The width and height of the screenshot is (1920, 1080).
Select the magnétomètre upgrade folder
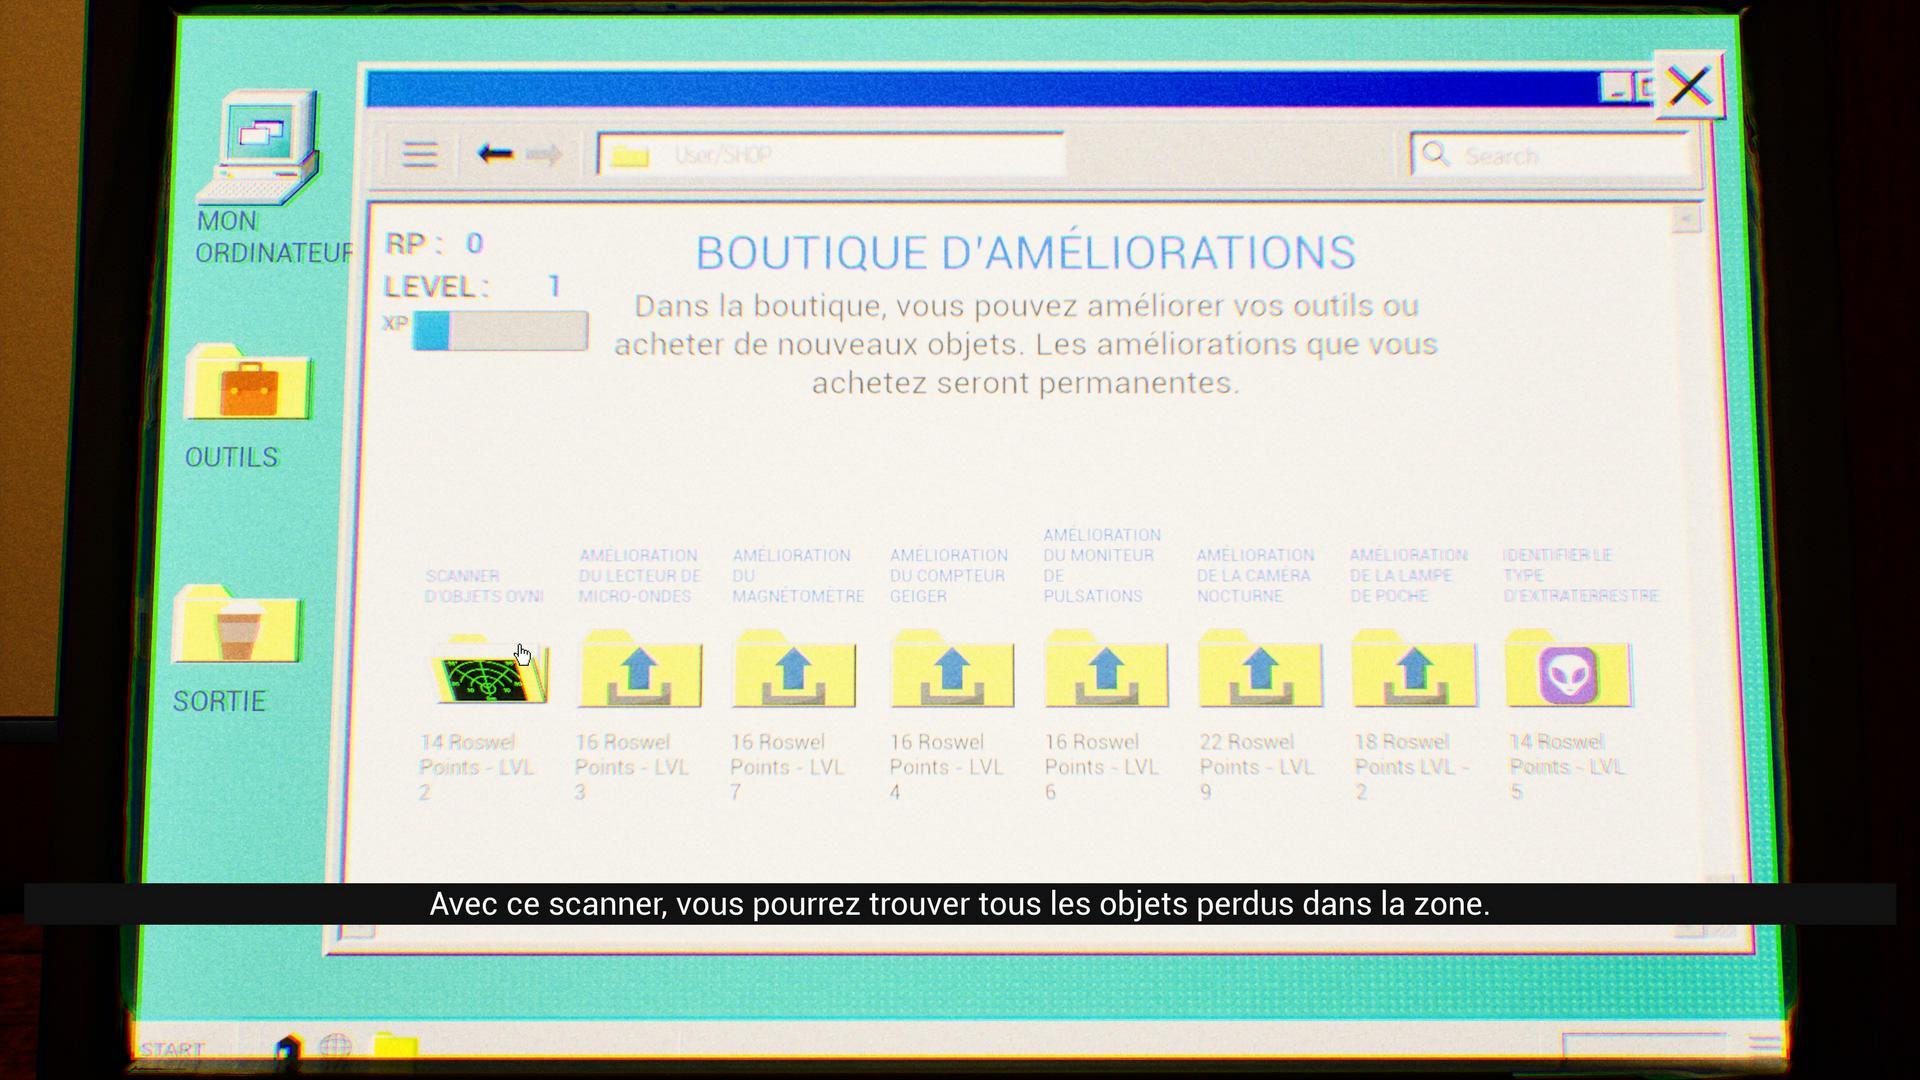point(794,672)
